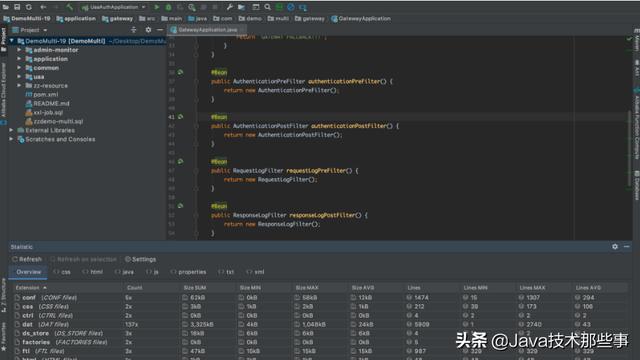
Task: Click the gateway module breadcrumb
Action: 118,18
